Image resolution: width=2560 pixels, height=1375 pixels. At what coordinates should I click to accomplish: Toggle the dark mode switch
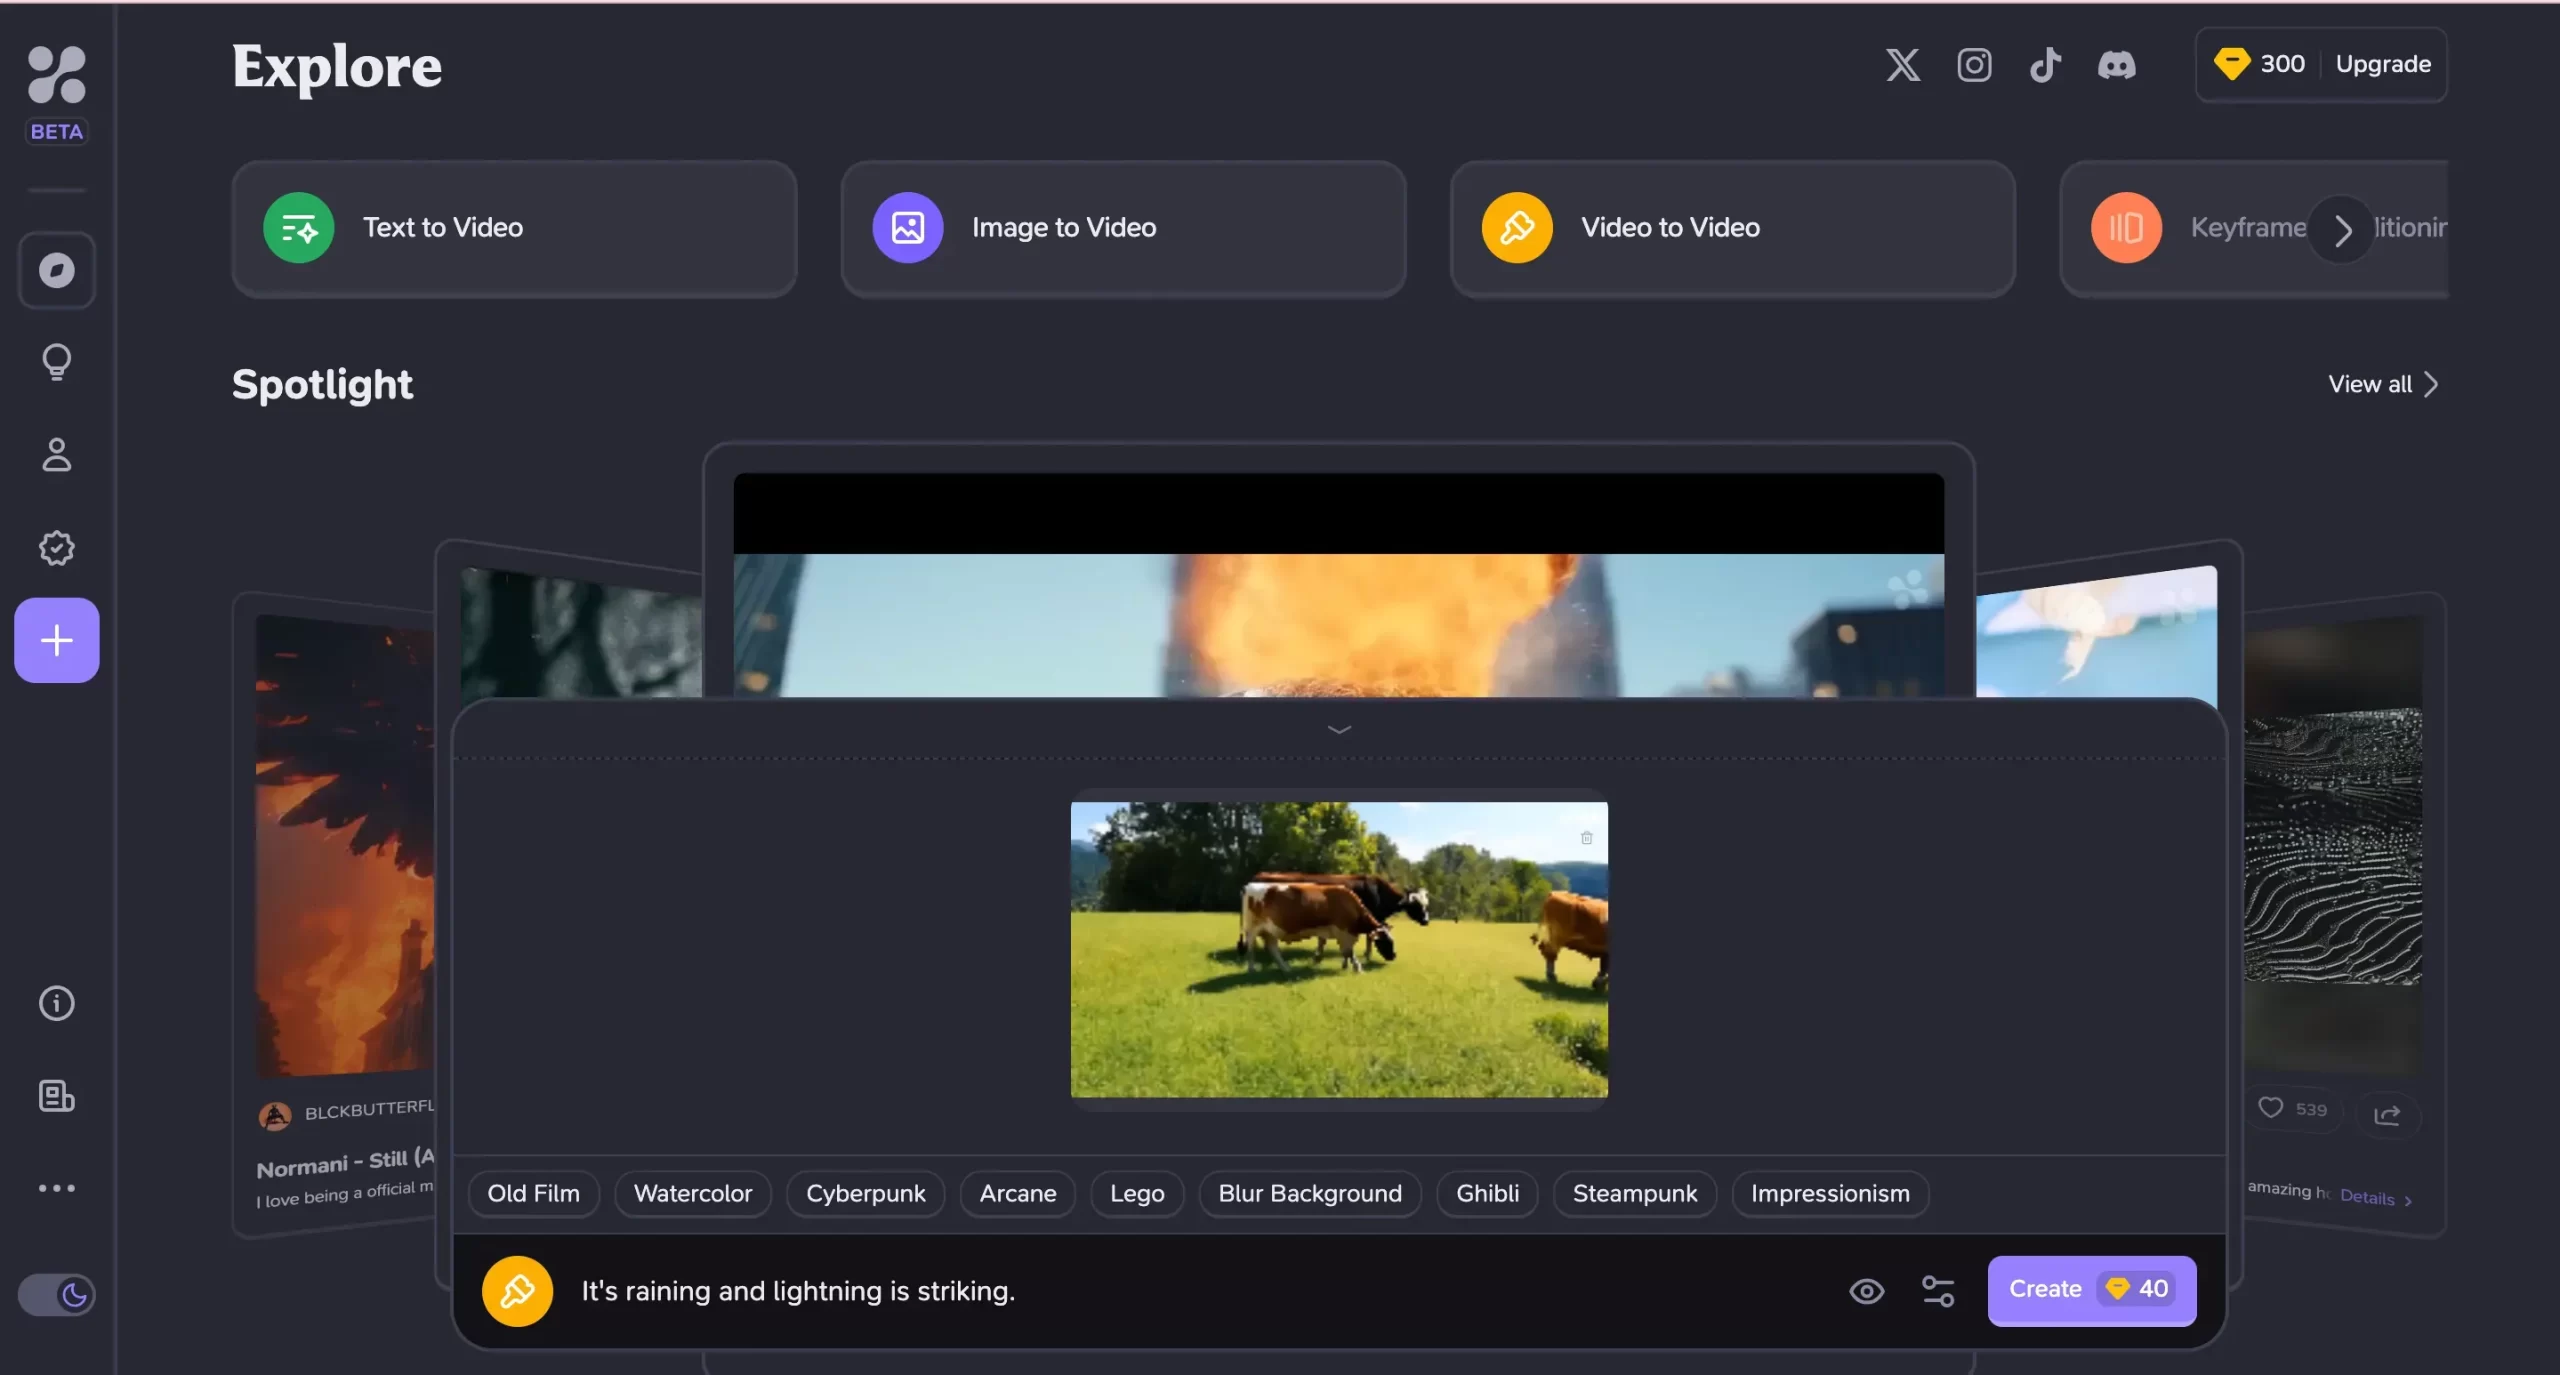click(56, 1295)
